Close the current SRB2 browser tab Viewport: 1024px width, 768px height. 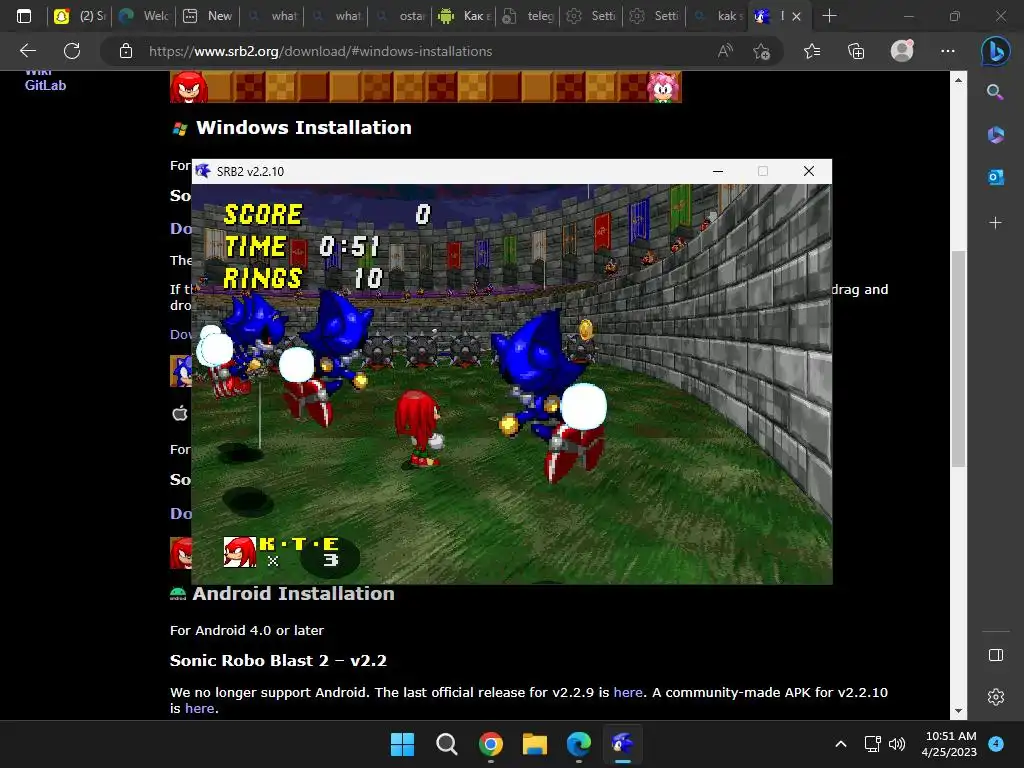point(796,17)
